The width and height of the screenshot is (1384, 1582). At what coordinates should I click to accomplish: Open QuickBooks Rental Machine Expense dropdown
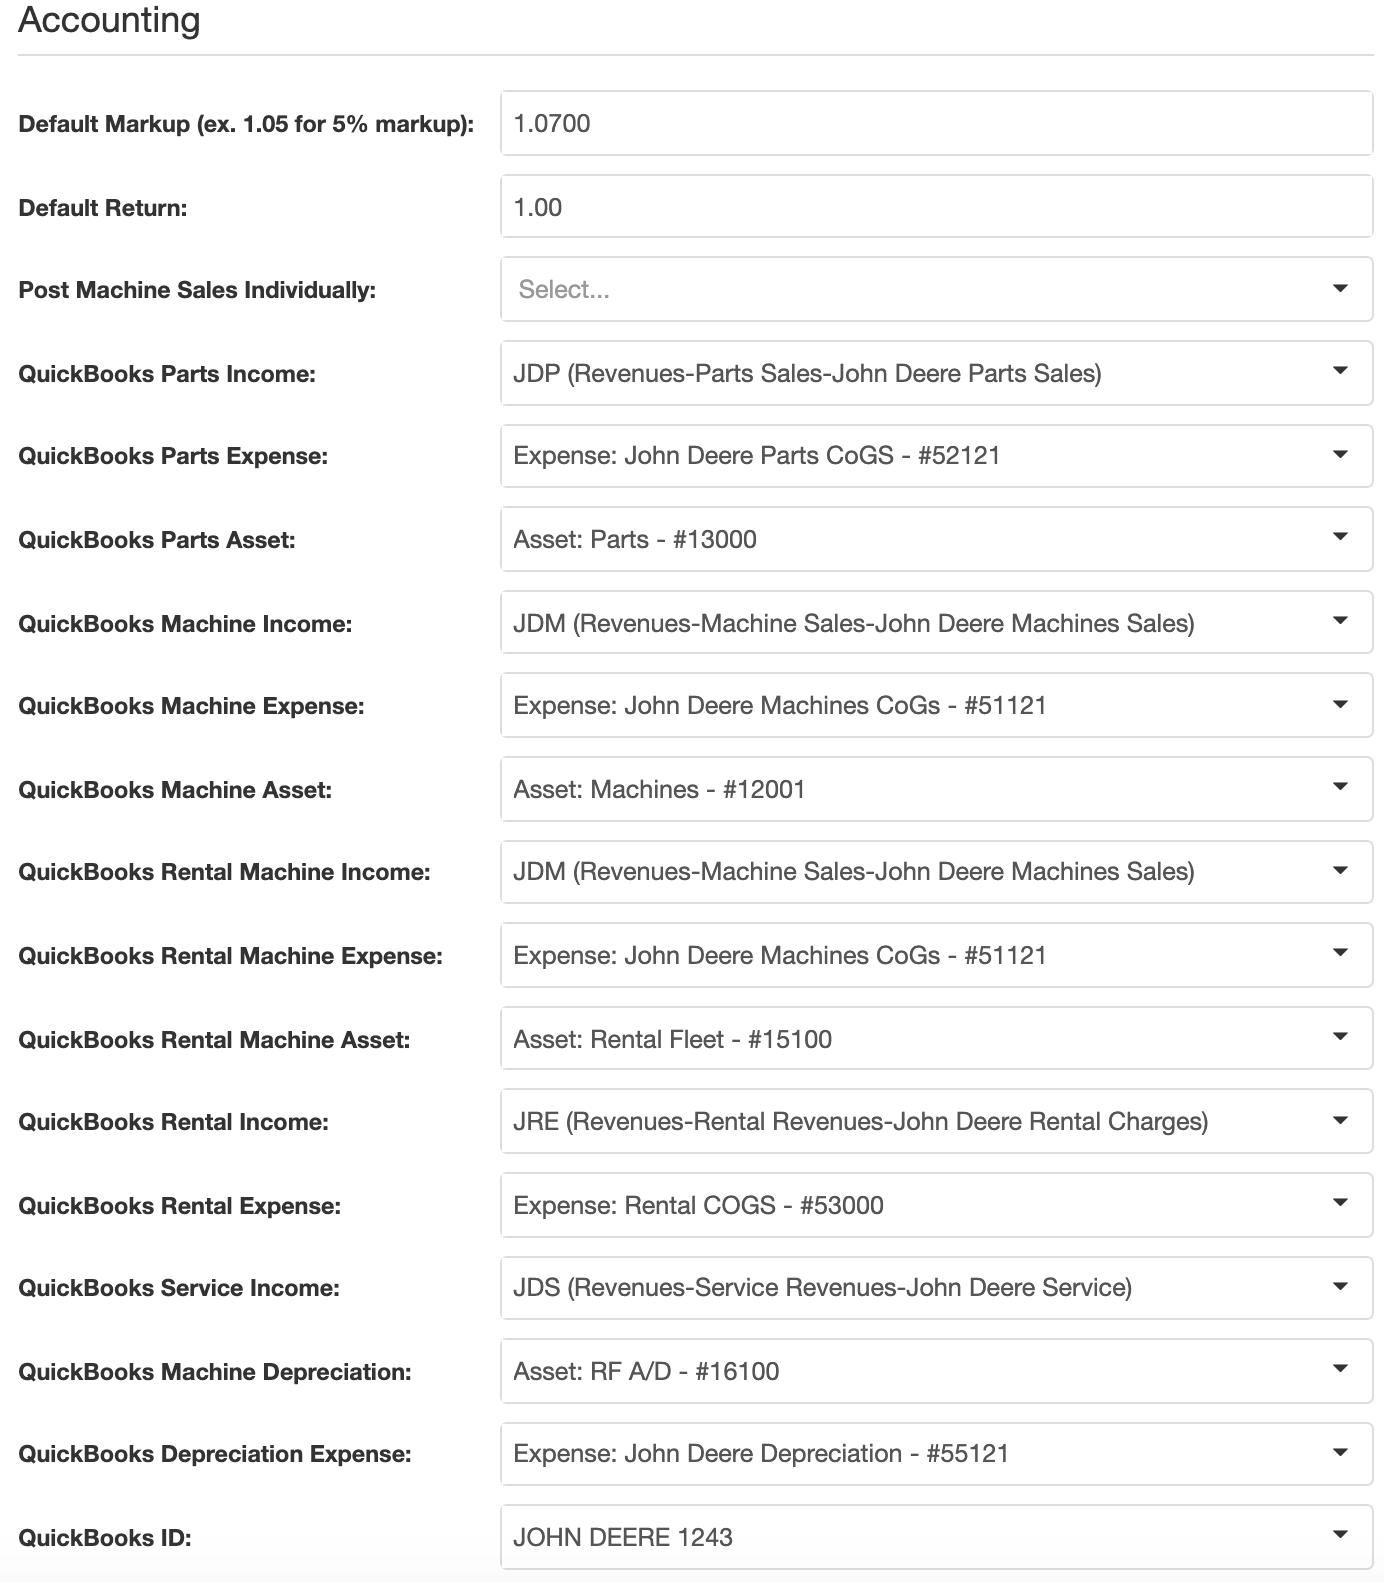(x=936, y=955)
